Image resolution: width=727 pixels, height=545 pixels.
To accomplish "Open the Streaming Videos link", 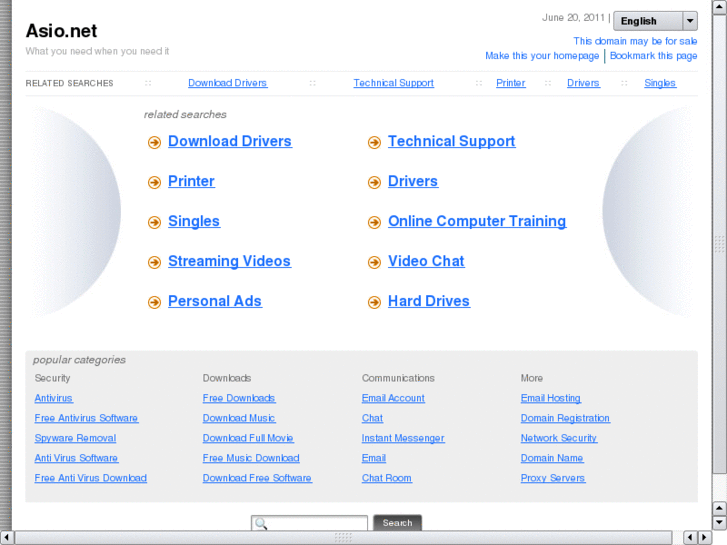I will [229, 261].
